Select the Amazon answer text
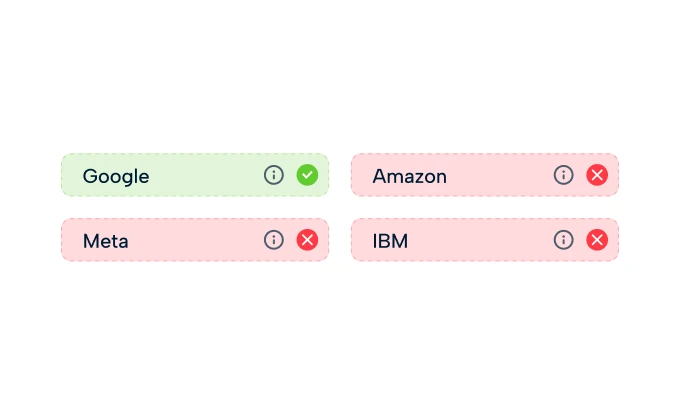Viewport: 680px width, 414px height. [409, 176]
